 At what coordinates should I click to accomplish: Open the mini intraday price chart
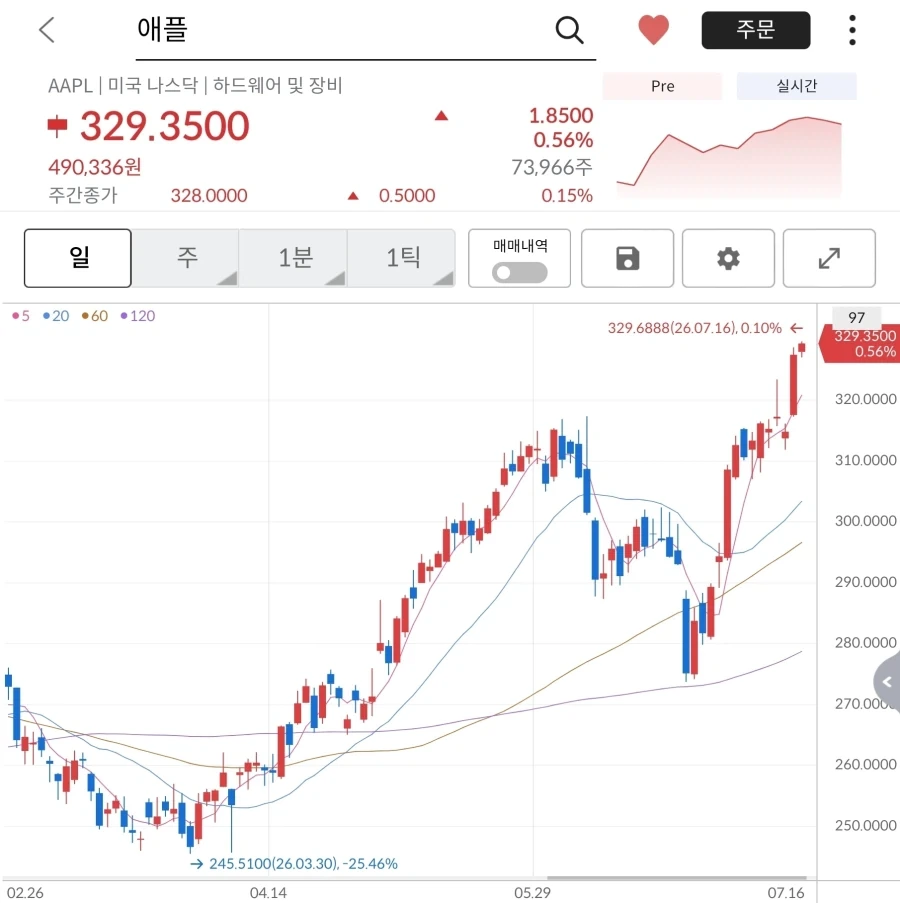[x=729, y=156]
